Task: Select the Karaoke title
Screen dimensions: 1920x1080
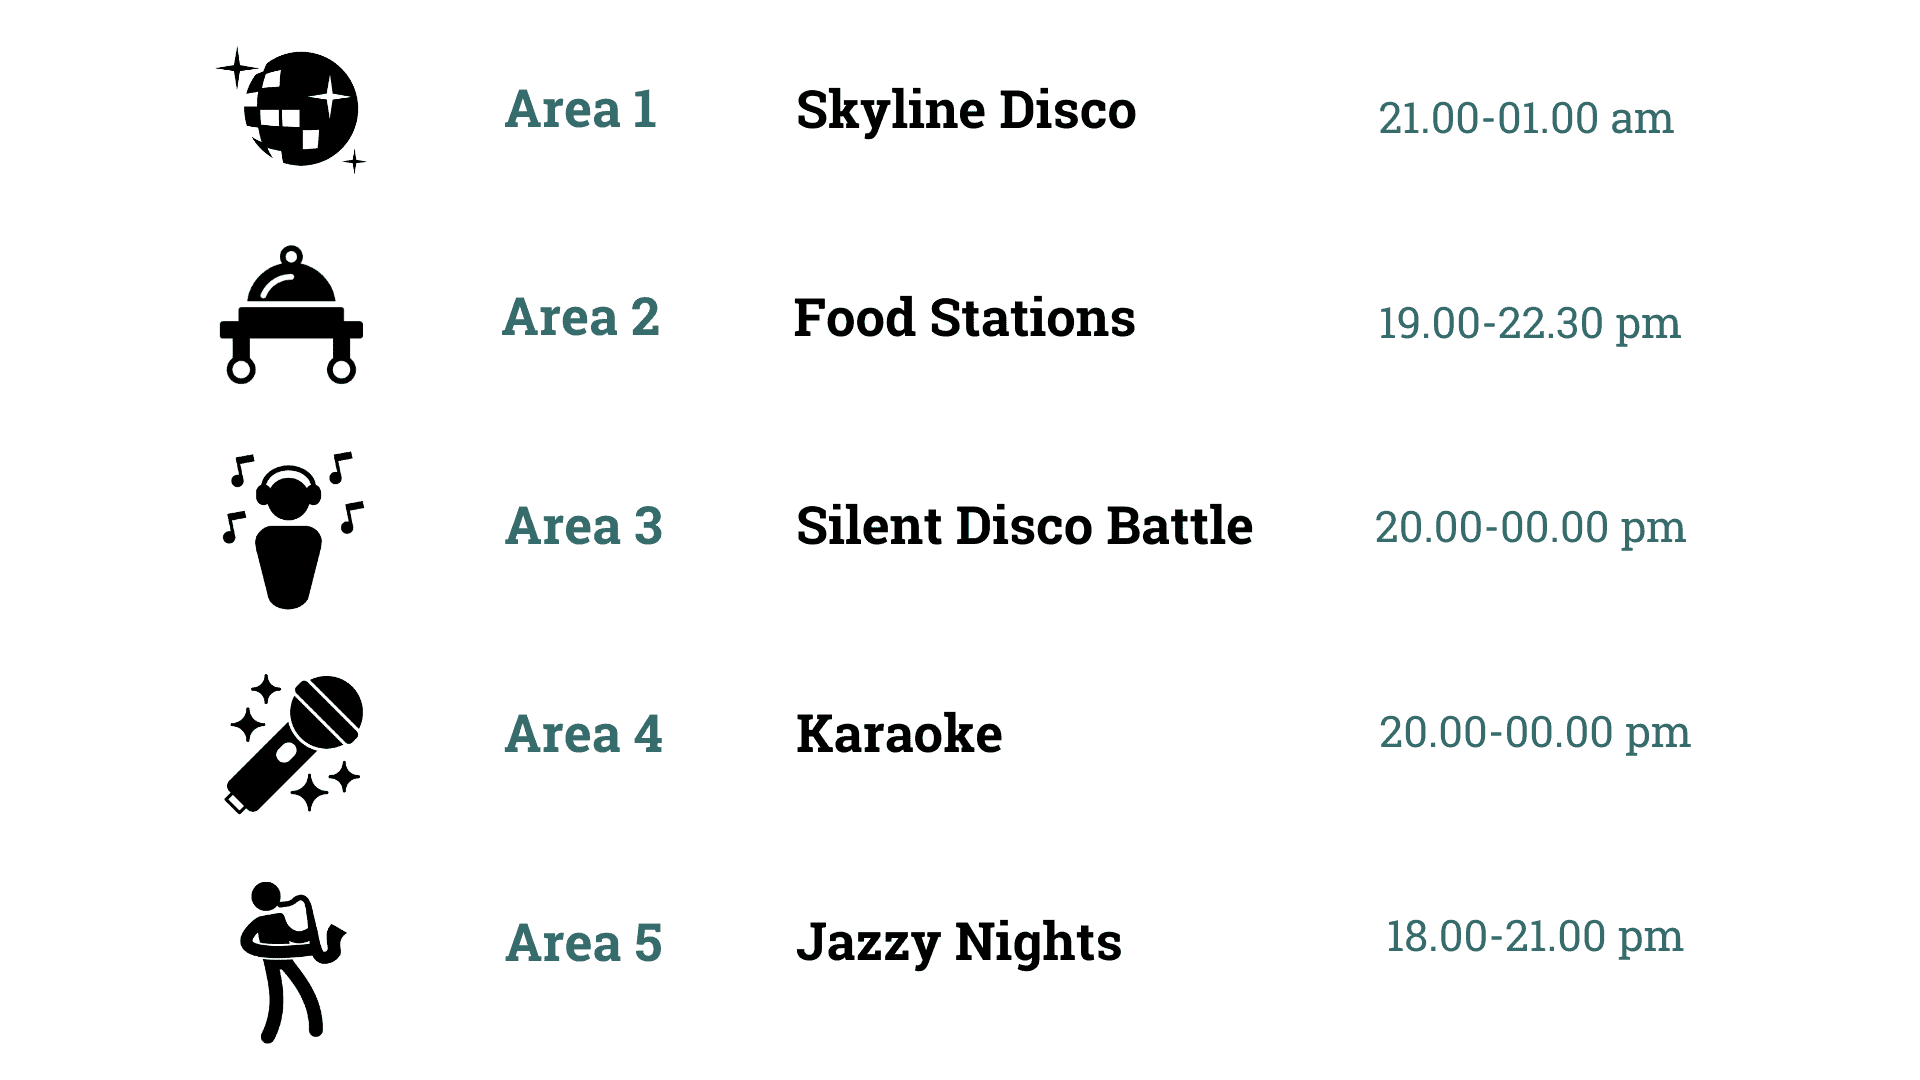Action: [x=899, y=734]
